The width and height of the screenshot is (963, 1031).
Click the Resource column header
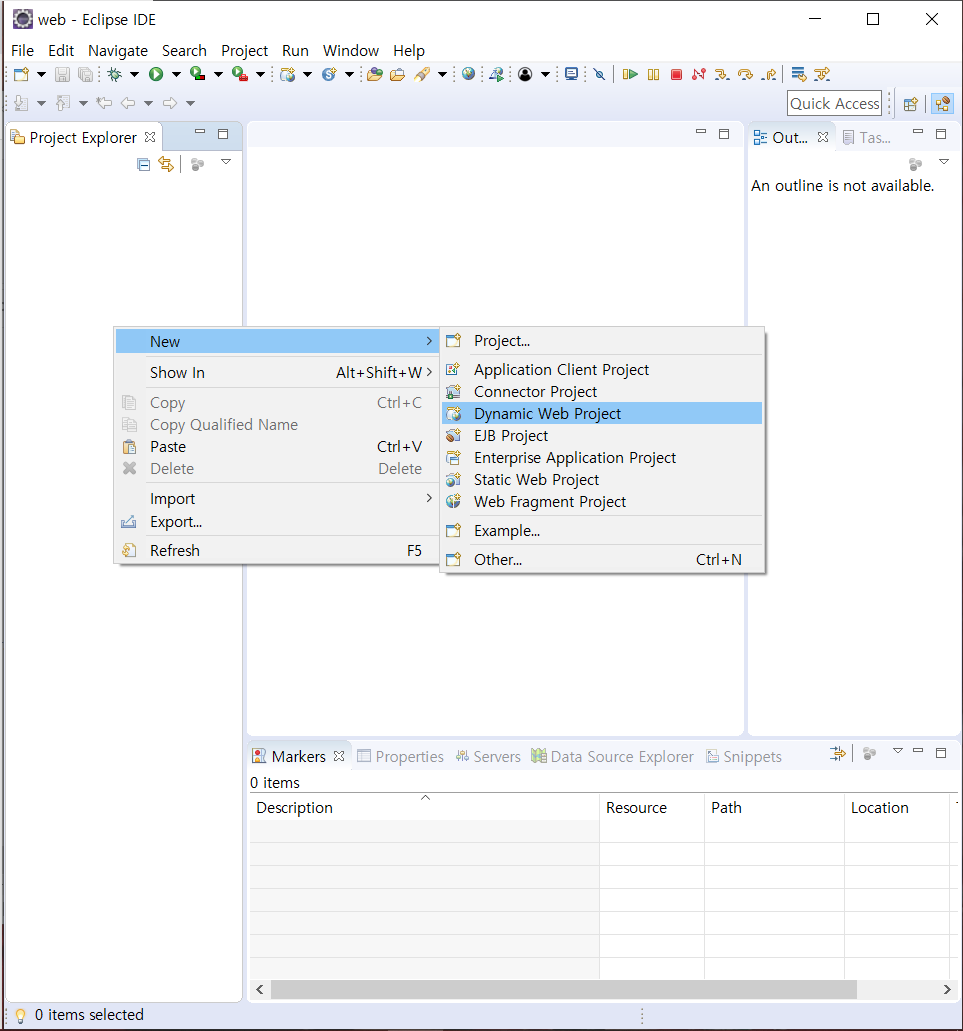pos(651,807)
